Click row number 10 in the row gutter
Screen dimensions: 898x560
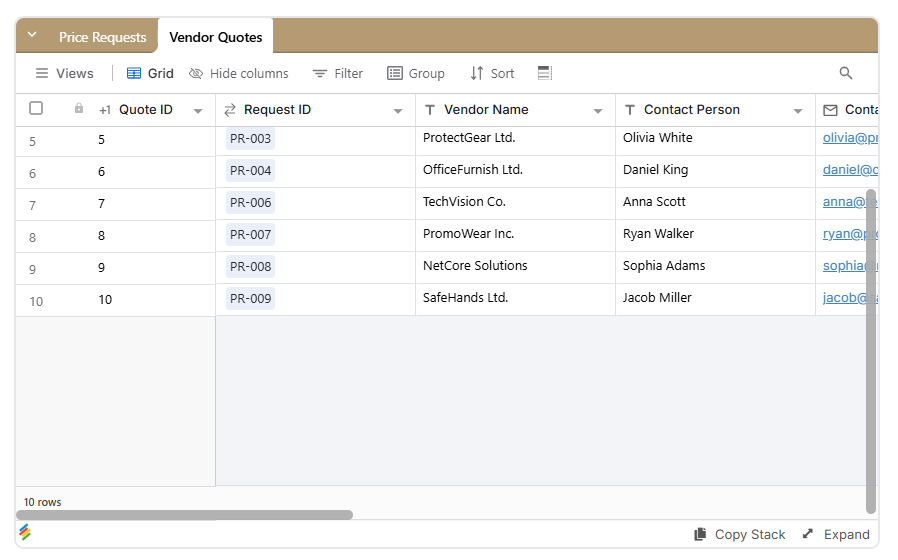pos(36,301)
